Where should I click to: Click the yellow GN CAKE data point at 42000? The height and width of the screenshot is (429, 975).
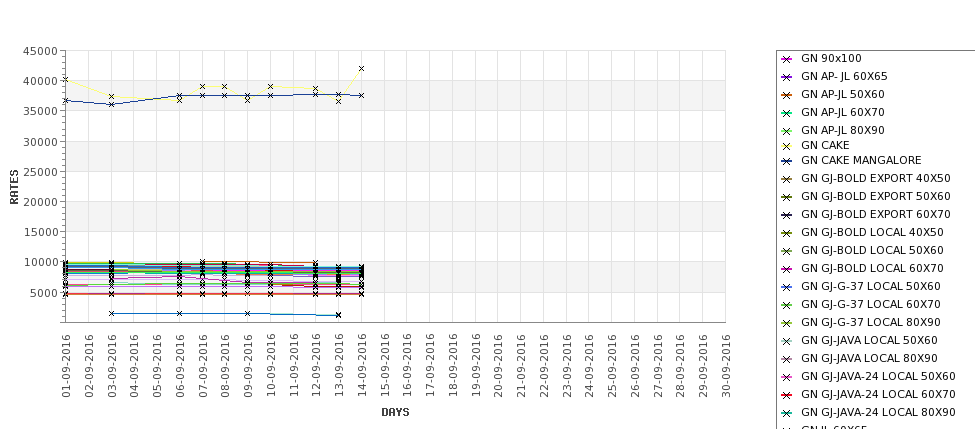361,69
